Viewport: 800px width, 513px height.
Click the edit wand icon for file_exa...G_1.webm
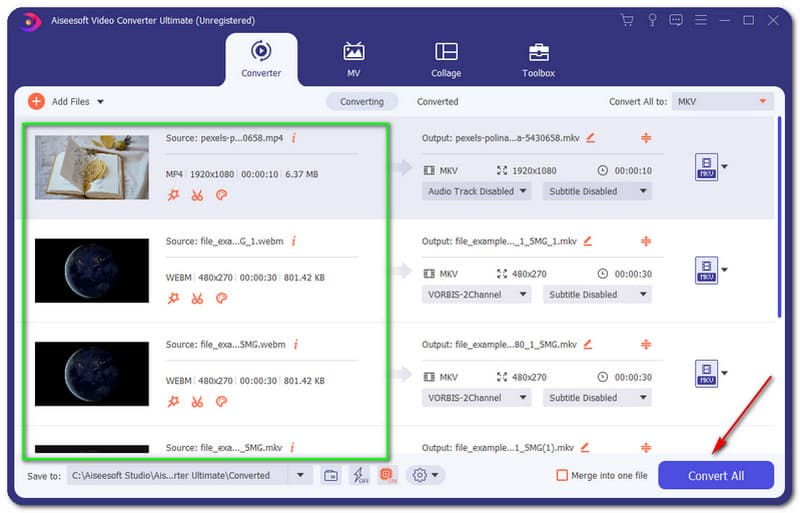(173, 298)
